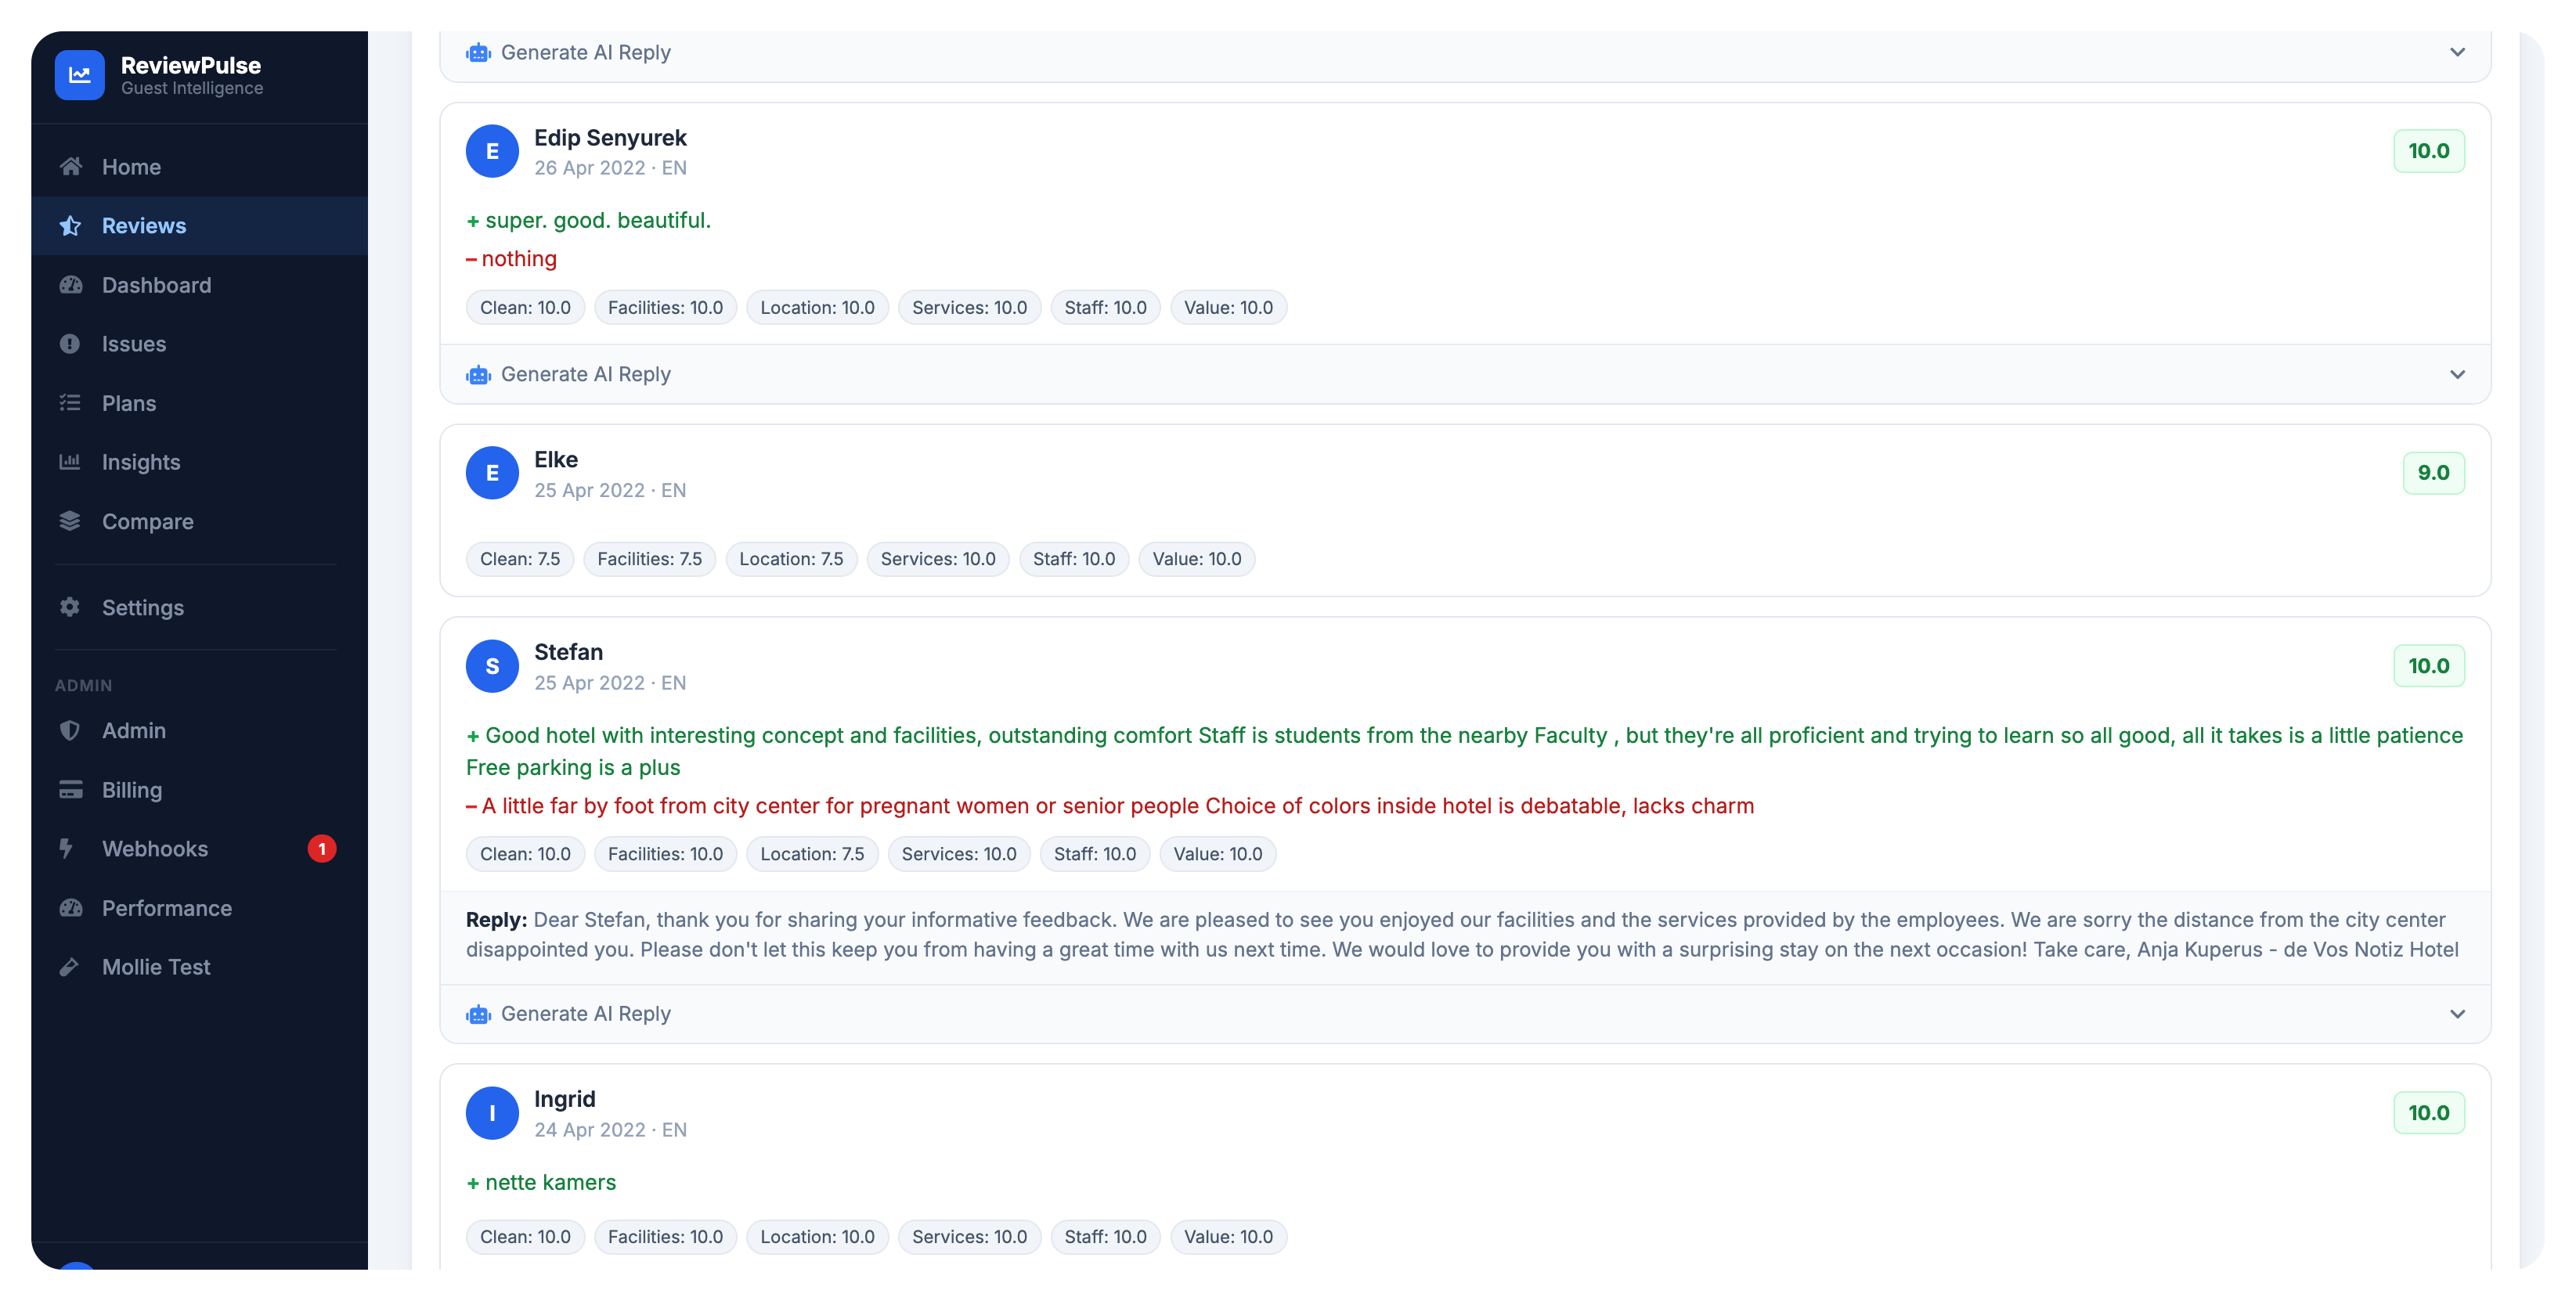This screenshot has width=2576, height=1301.
Task: Click the ReviewPulse chart logo icon
Action: [79, 75]
